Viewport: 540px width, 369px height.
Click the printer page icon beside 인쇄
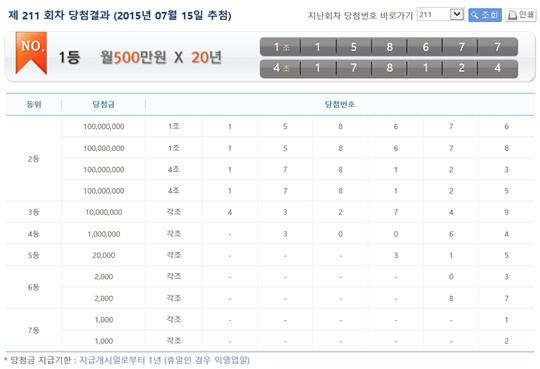512,15
